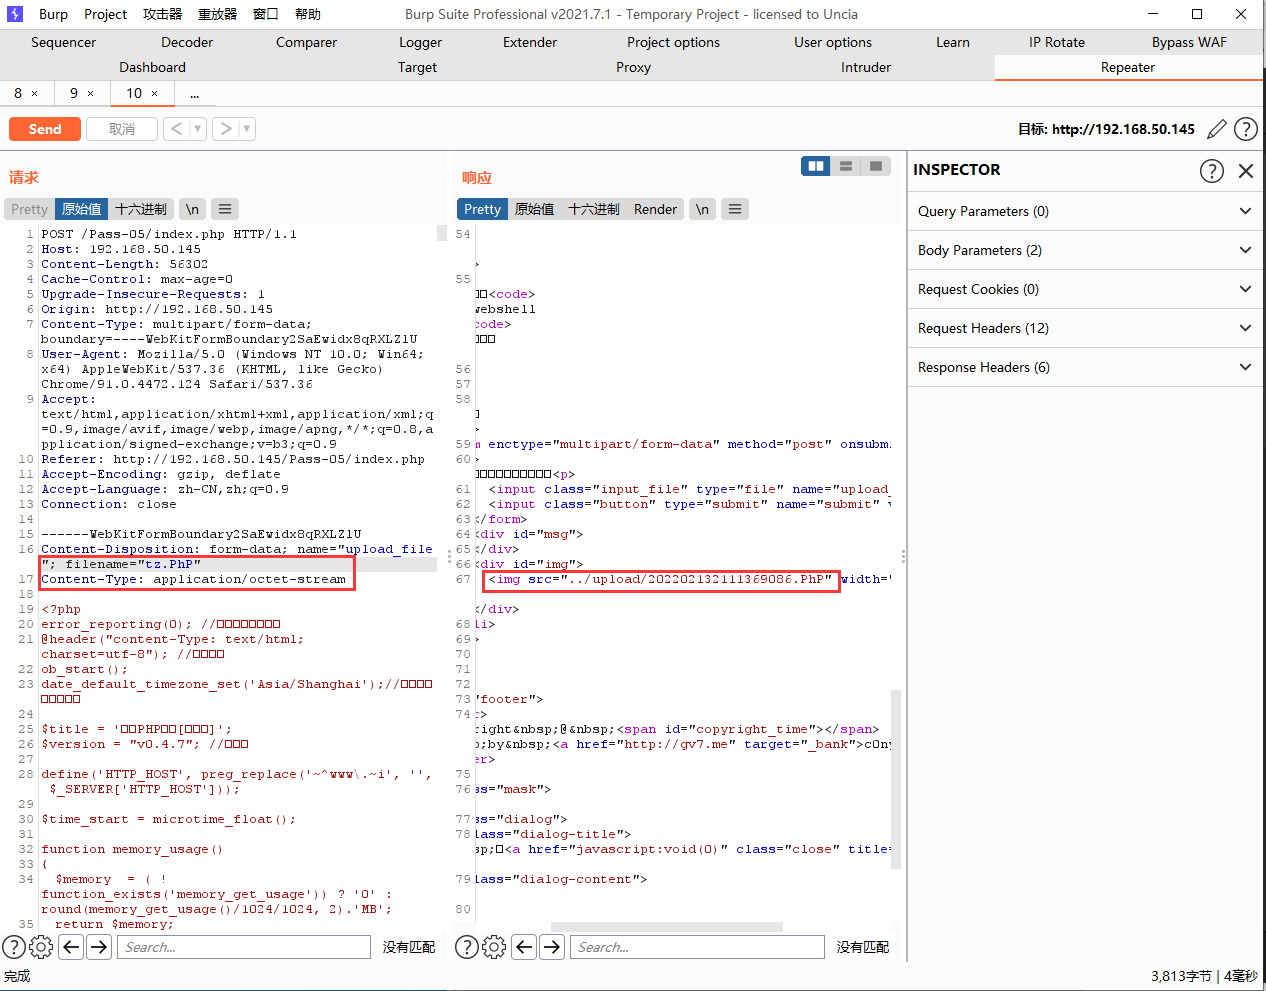Open the IP Rotate tab

pos(1057,42)
